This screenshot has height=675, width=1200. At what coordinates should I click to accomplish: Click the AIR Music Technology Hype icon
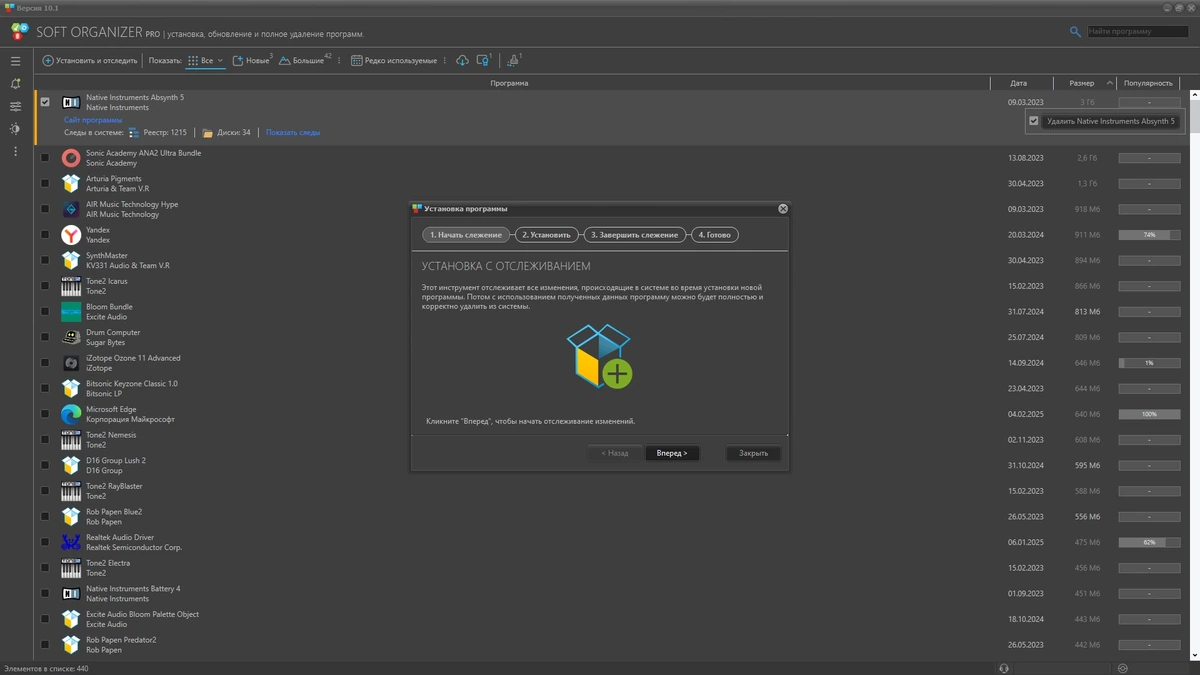pyautogui.click(x=71, y=209)
